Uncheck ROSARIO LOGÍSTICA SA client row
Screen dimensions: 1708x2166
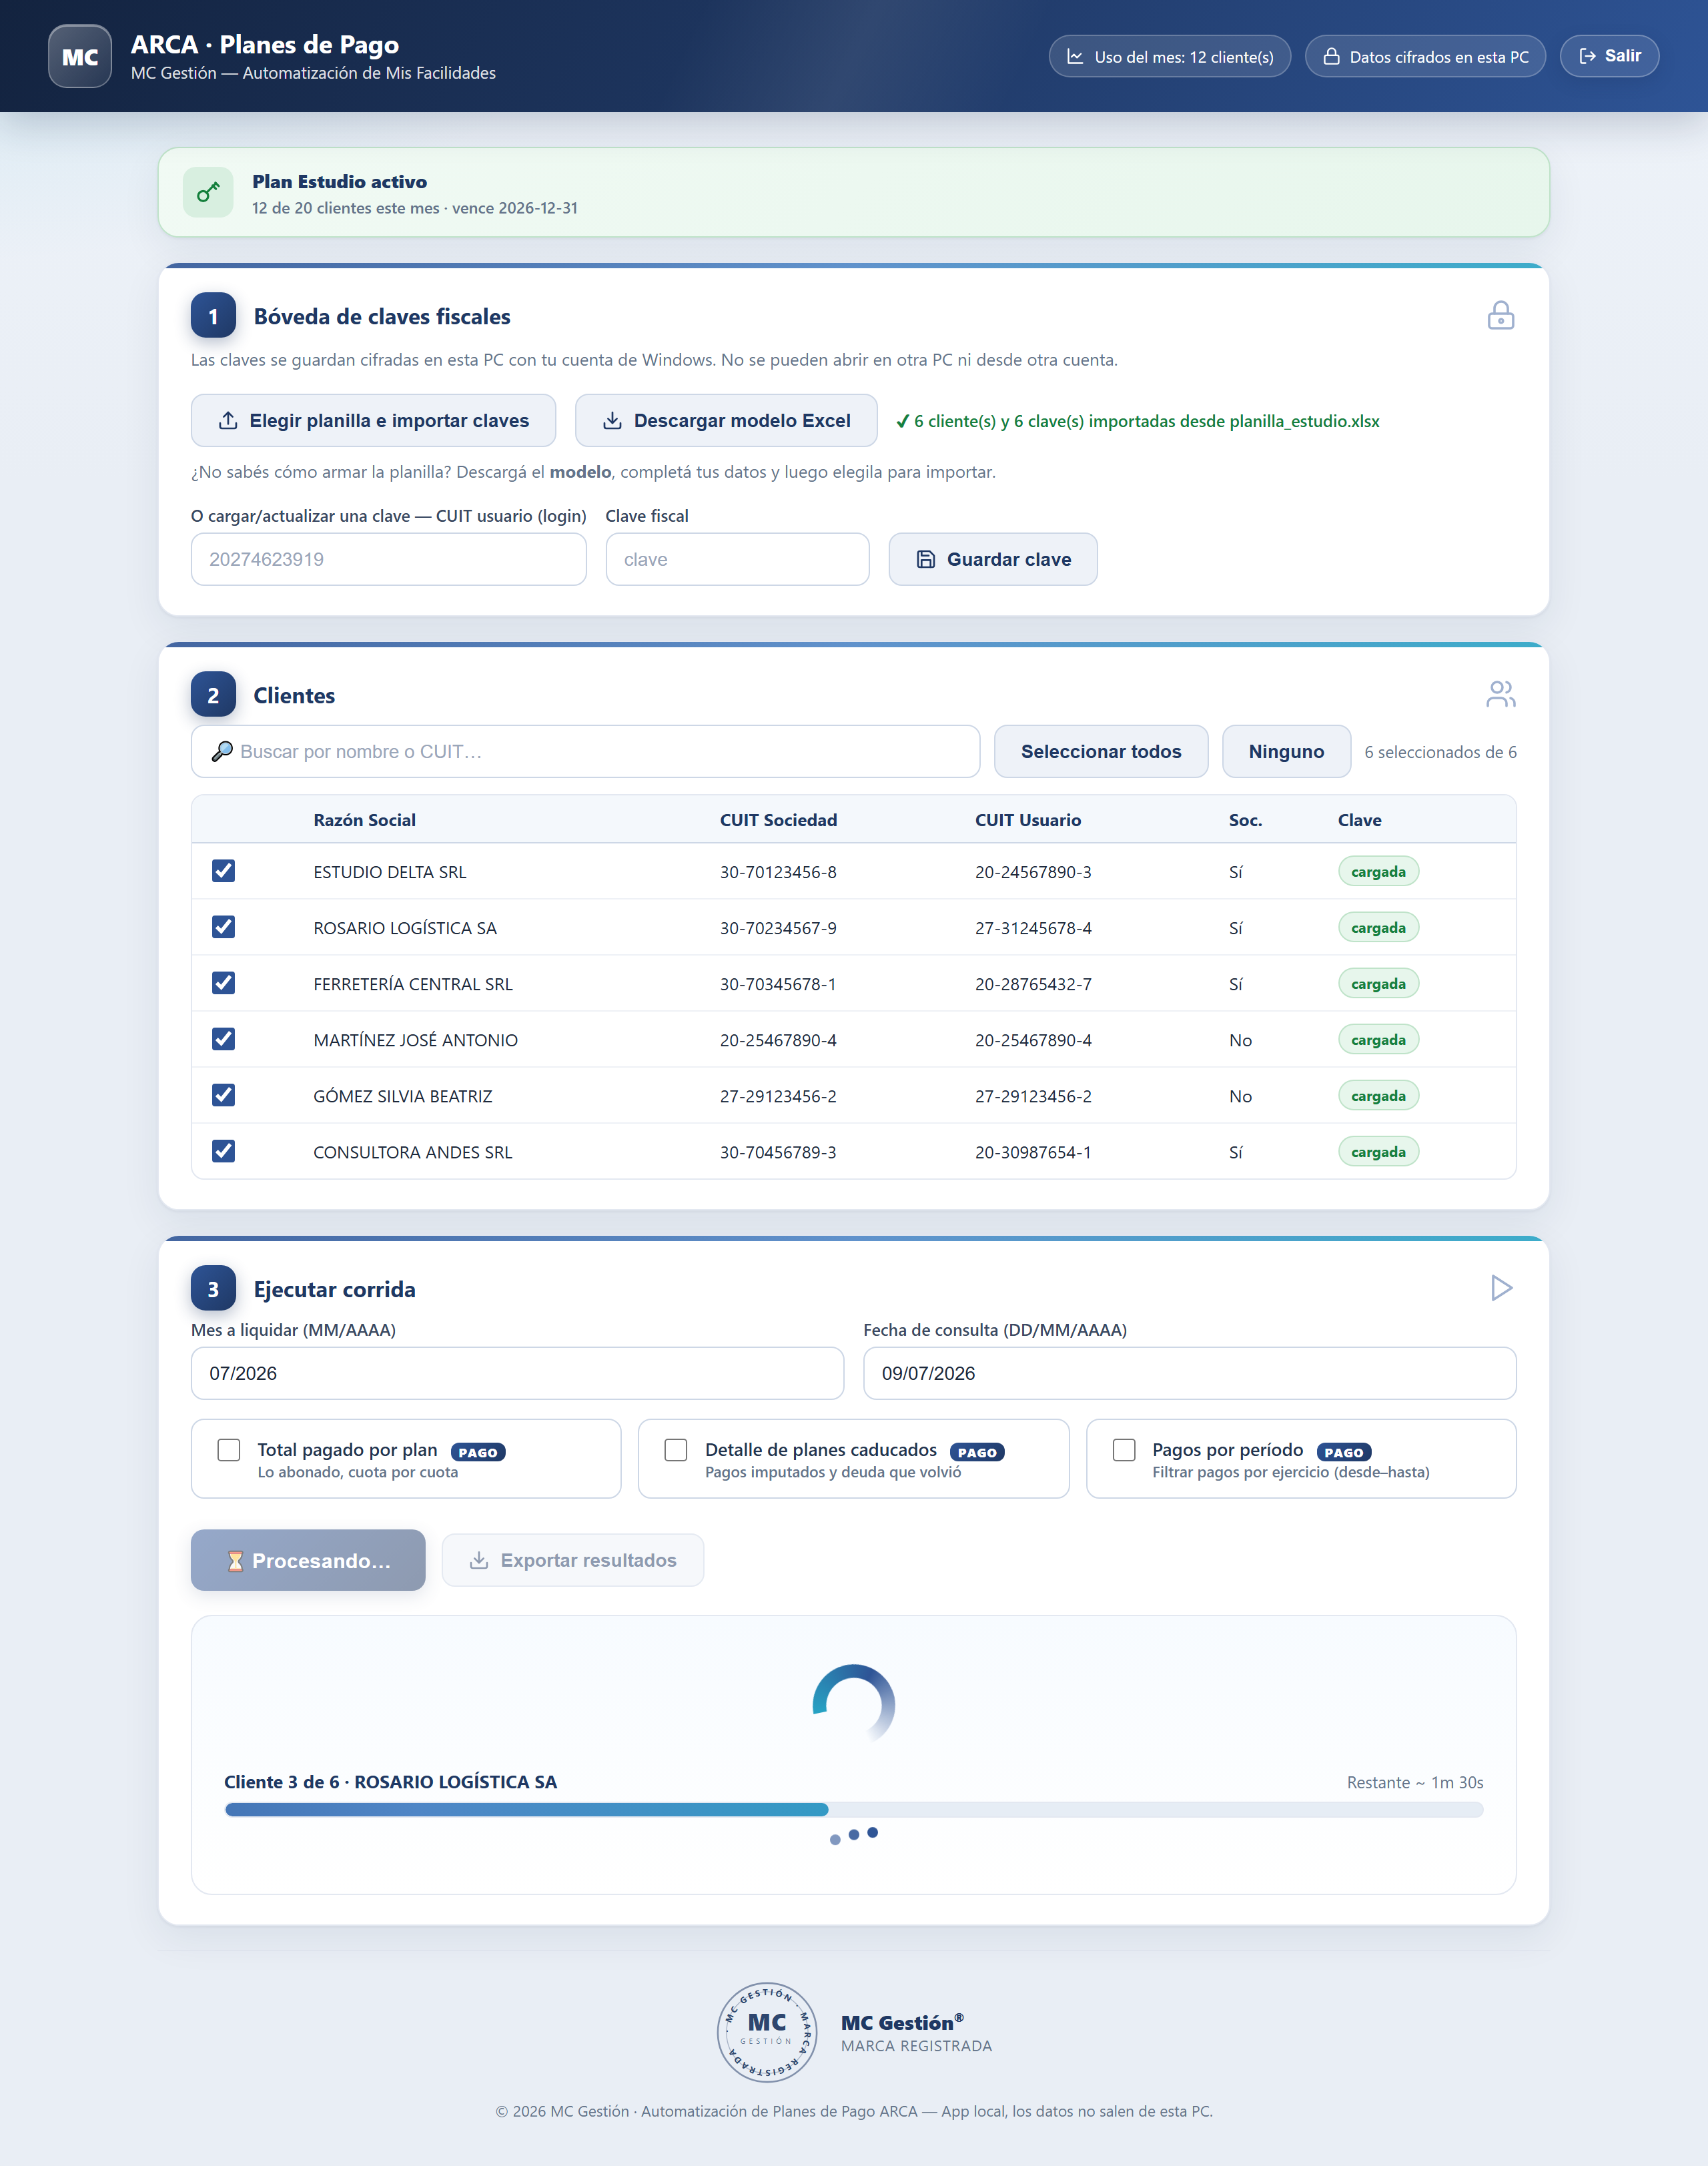click(x=223, y=927)
